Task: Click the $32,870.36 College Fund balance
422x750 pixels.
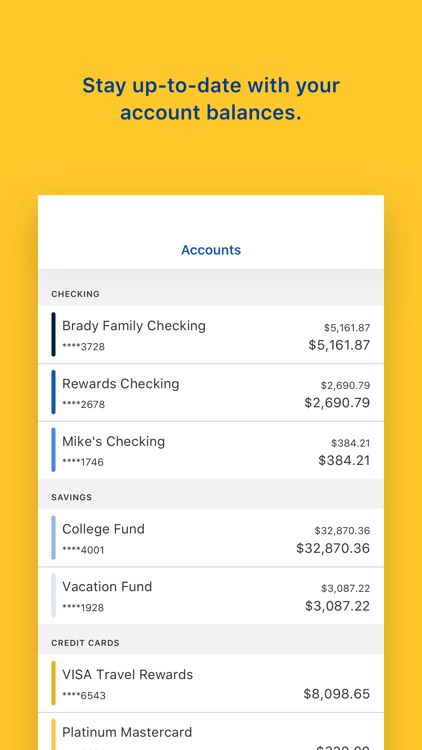Action: pyautogui.click(x=333, y=548)
